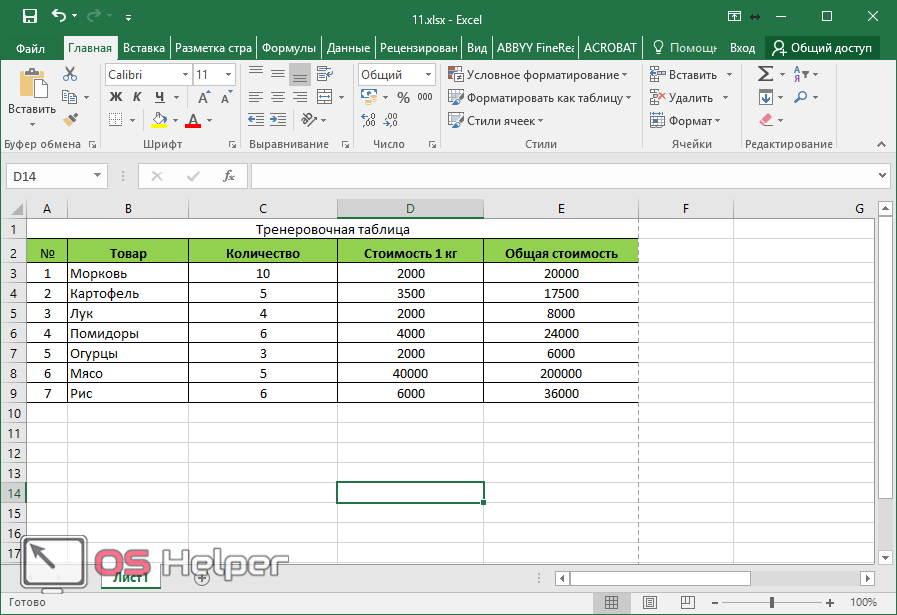Click the Format Painter brush icon
This screenshot has height=615, width=897.
click(70, 120)
